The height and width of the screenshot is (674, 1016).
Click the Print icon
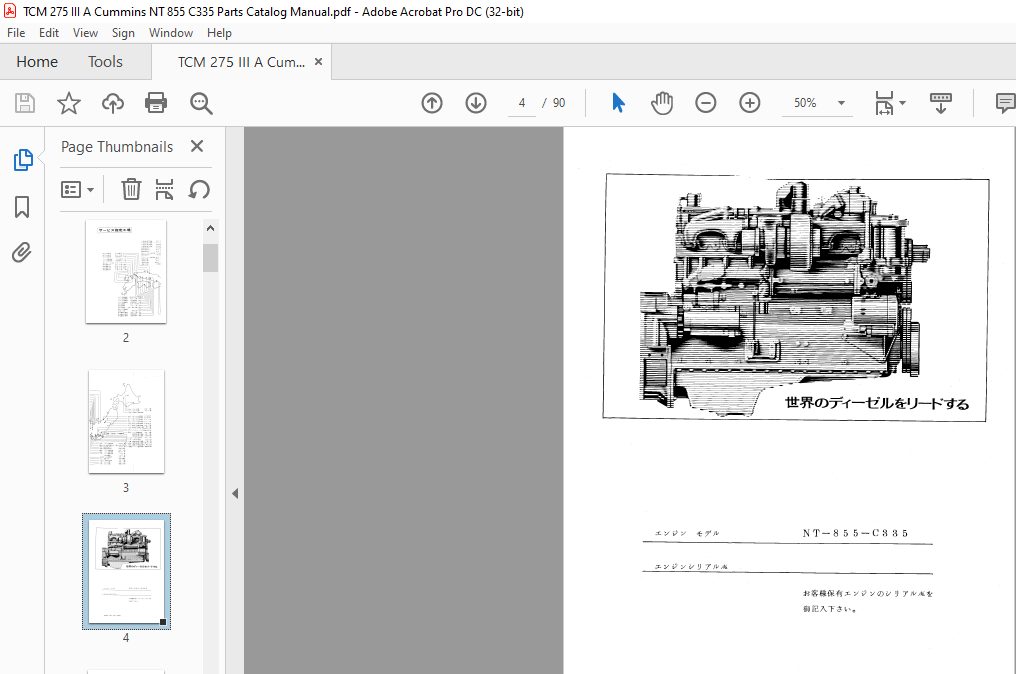tap(156, 103)
